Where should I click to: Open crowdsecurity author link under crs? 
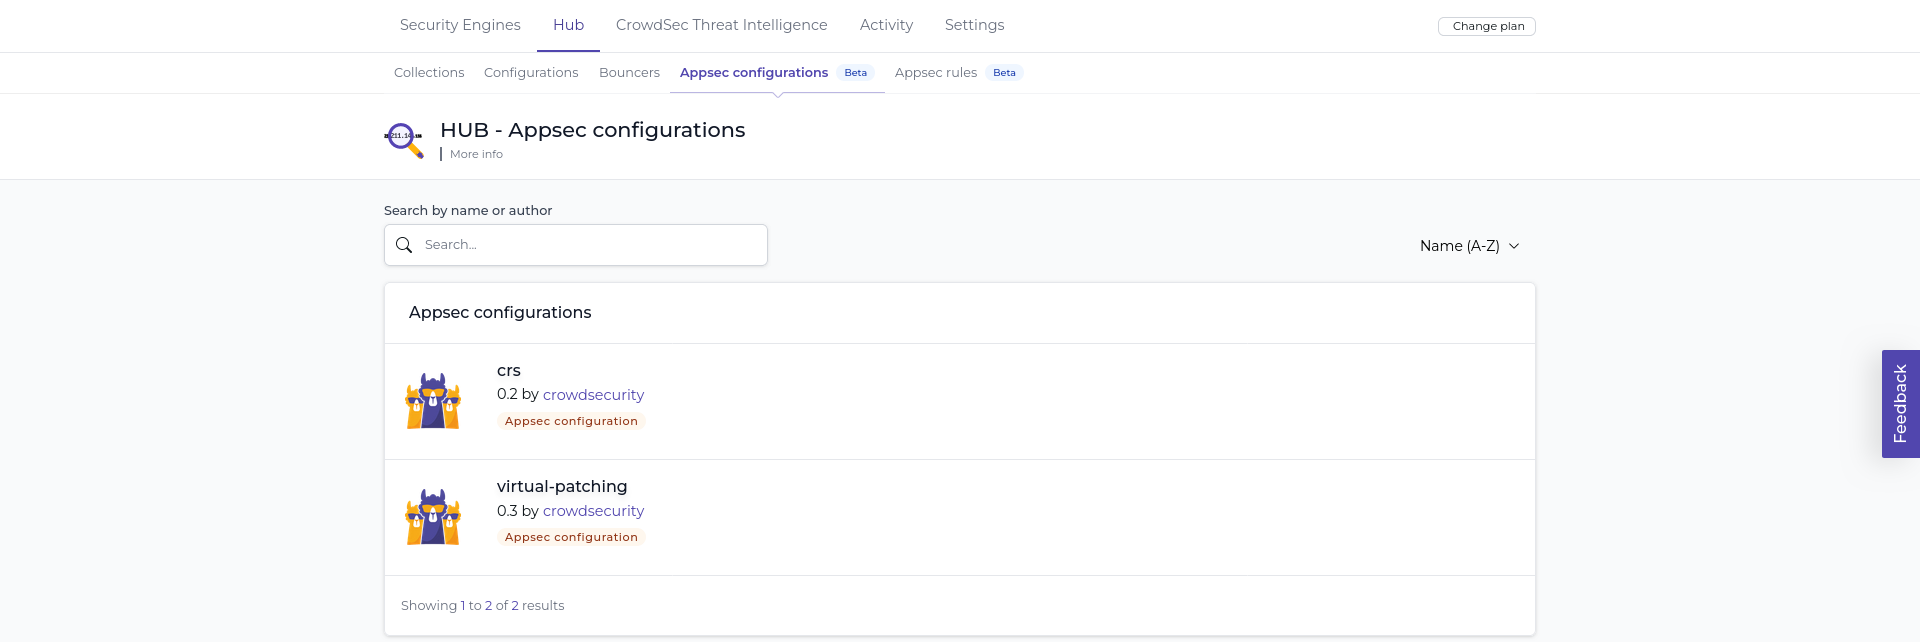pos(593,394)
